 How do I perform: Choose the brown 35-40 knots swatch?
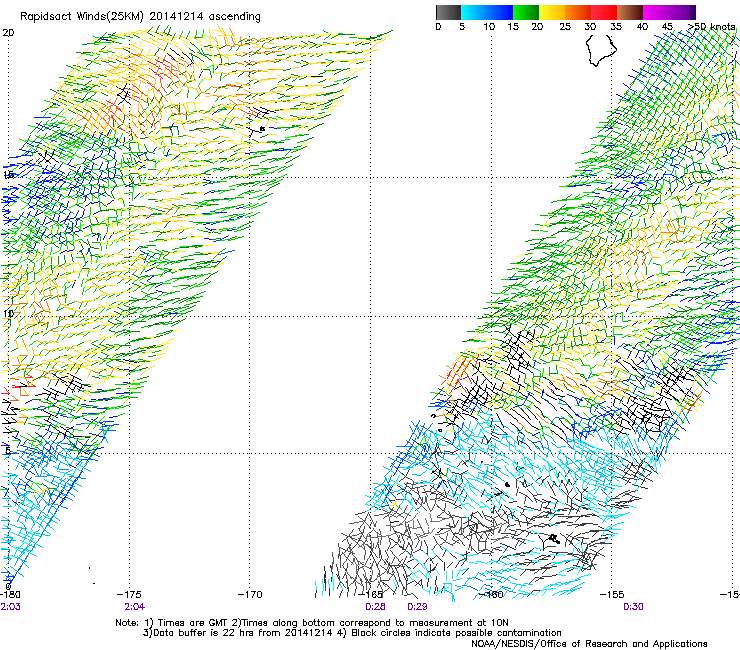(x=630, y=12)
